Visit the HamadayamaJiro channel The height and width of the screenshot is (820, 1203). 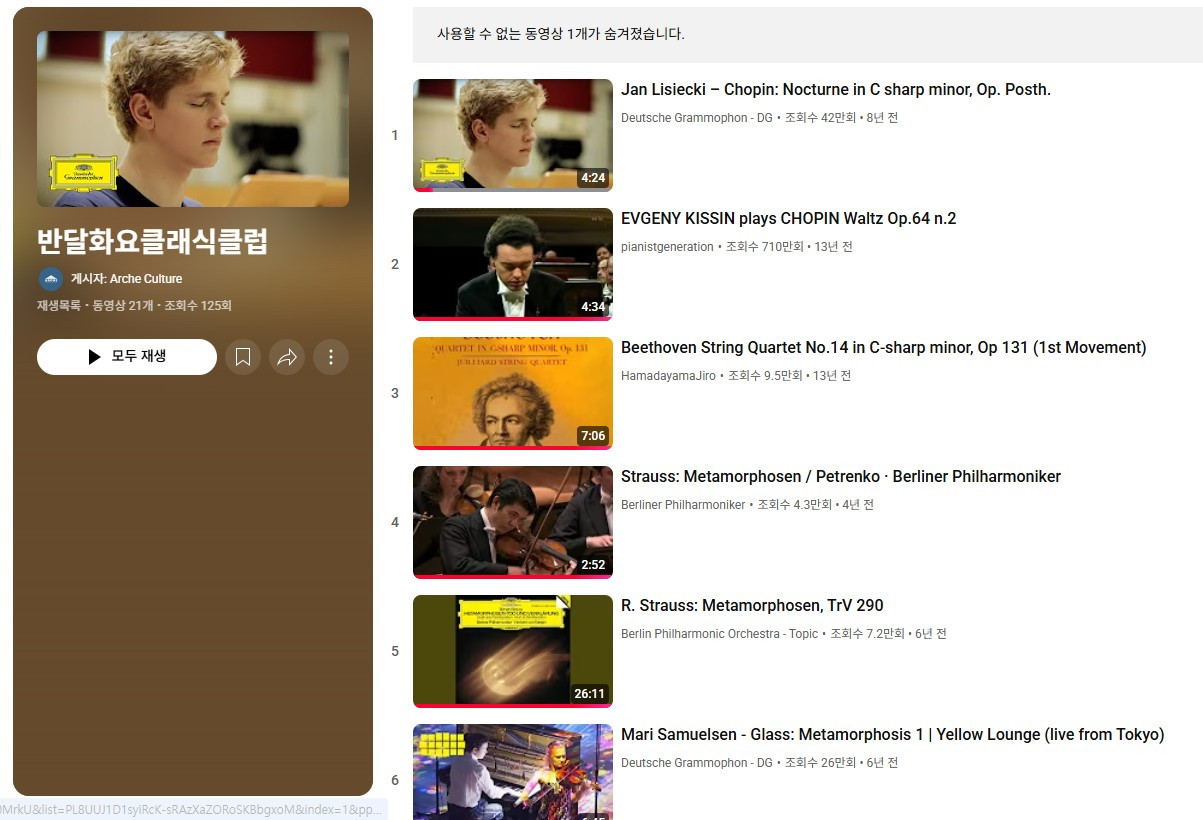[668, 376]
